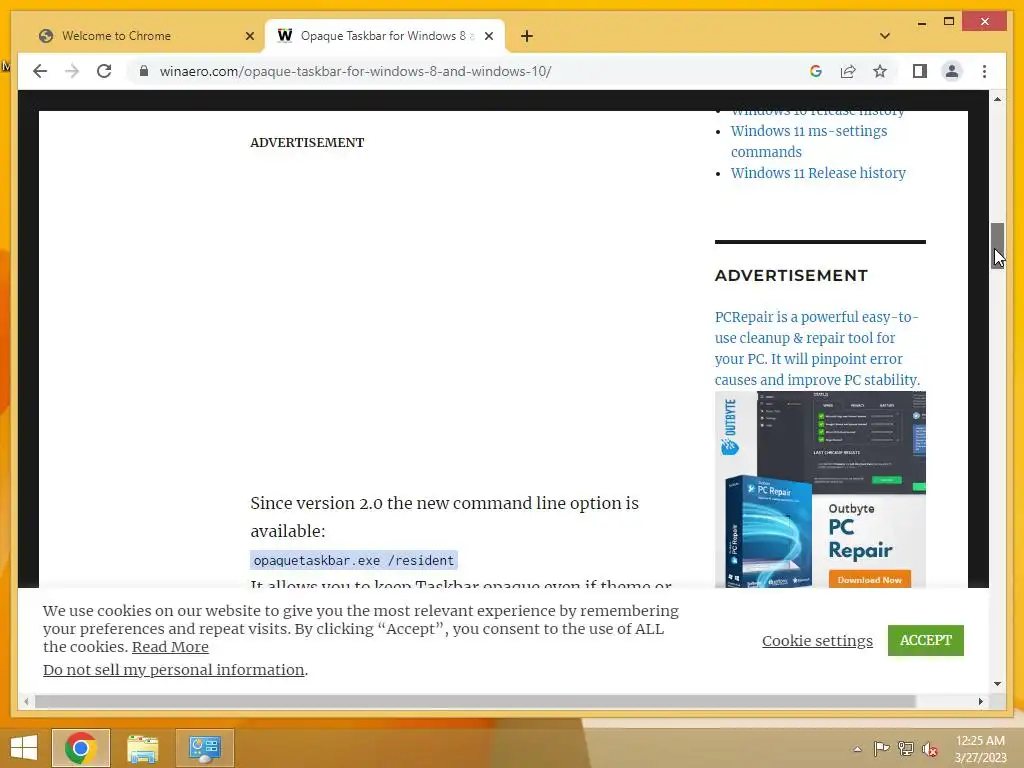Open the Chrome profile menu
The width and height of the screenshot is (1024, 768).
[952, 71]
